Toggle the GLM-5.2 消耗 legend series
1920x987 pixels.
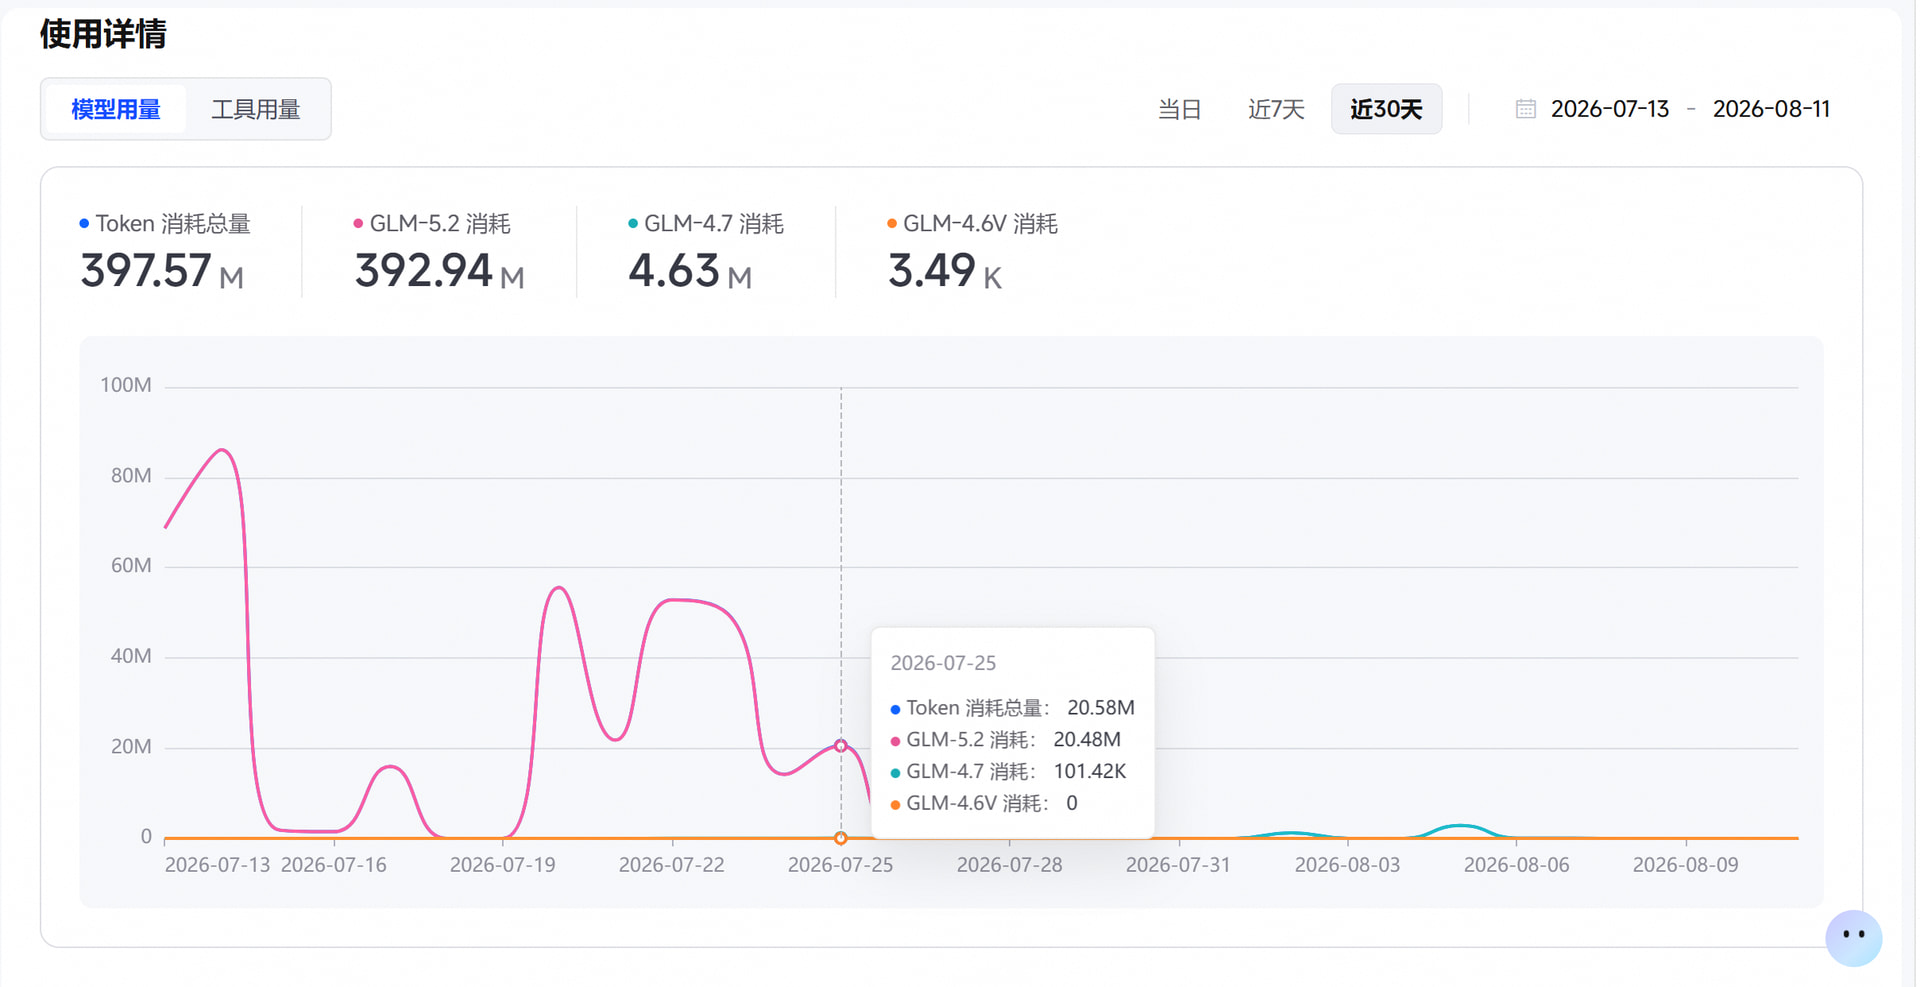[432, 223]
